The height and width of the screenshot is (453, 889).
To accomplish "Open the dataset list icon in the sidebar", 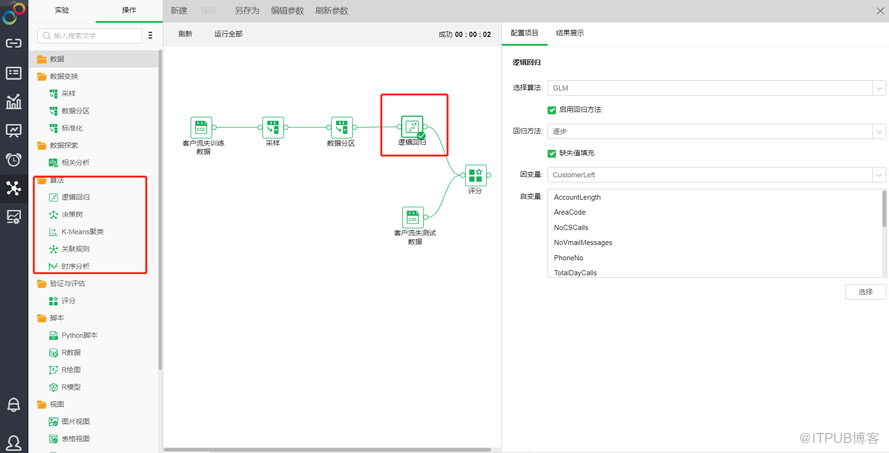I will pos(14,73).
